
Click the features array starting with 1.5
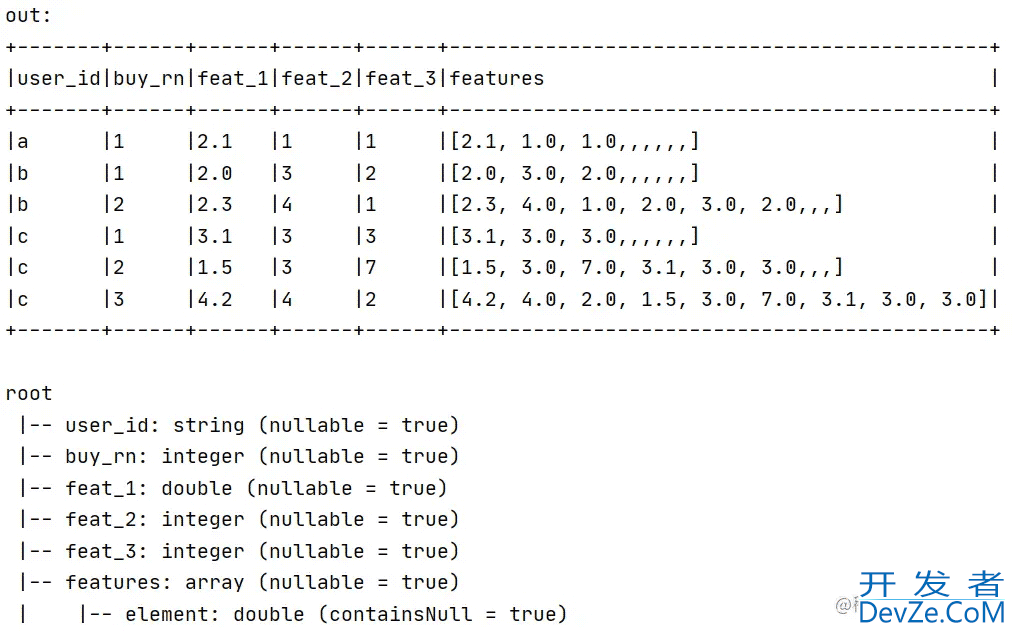647,267
